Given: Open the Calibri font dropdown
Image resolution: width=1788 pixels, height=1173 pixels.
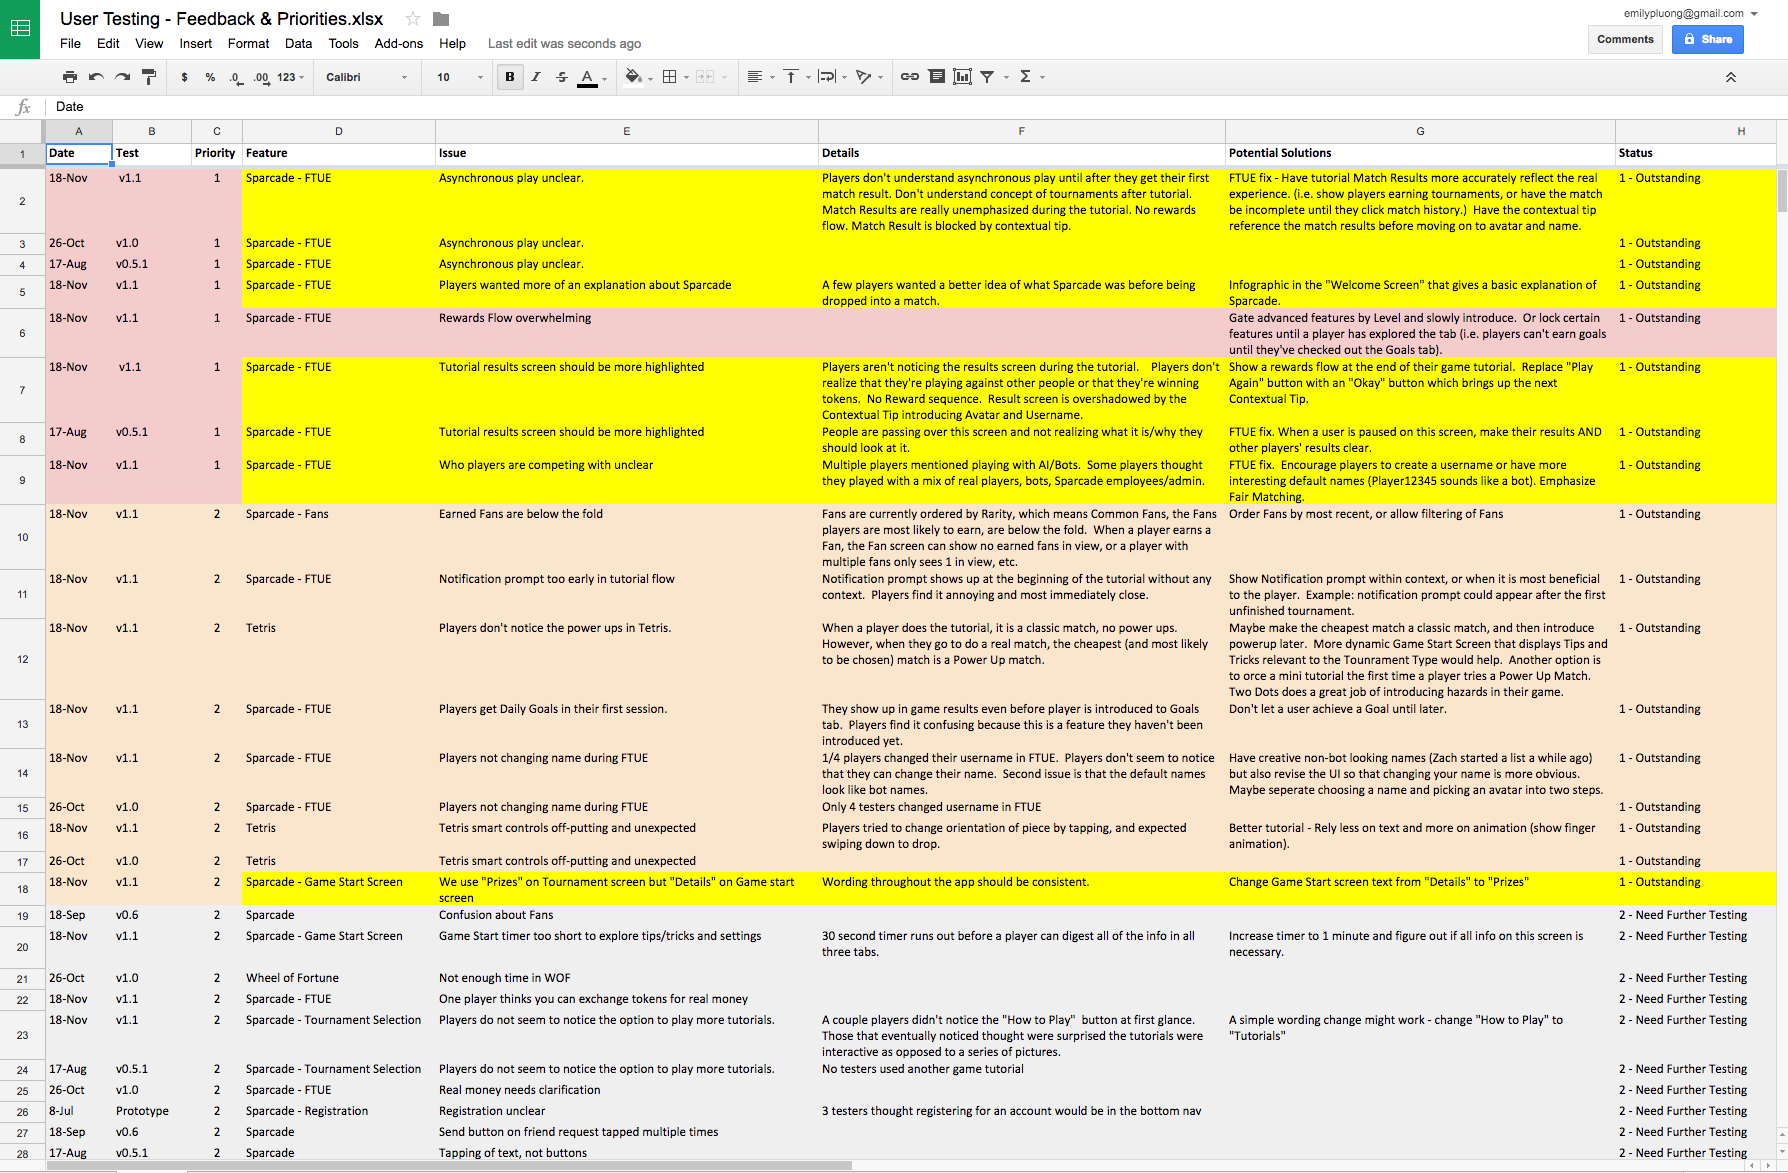Looking at the screenshot, I should (366, 77).
